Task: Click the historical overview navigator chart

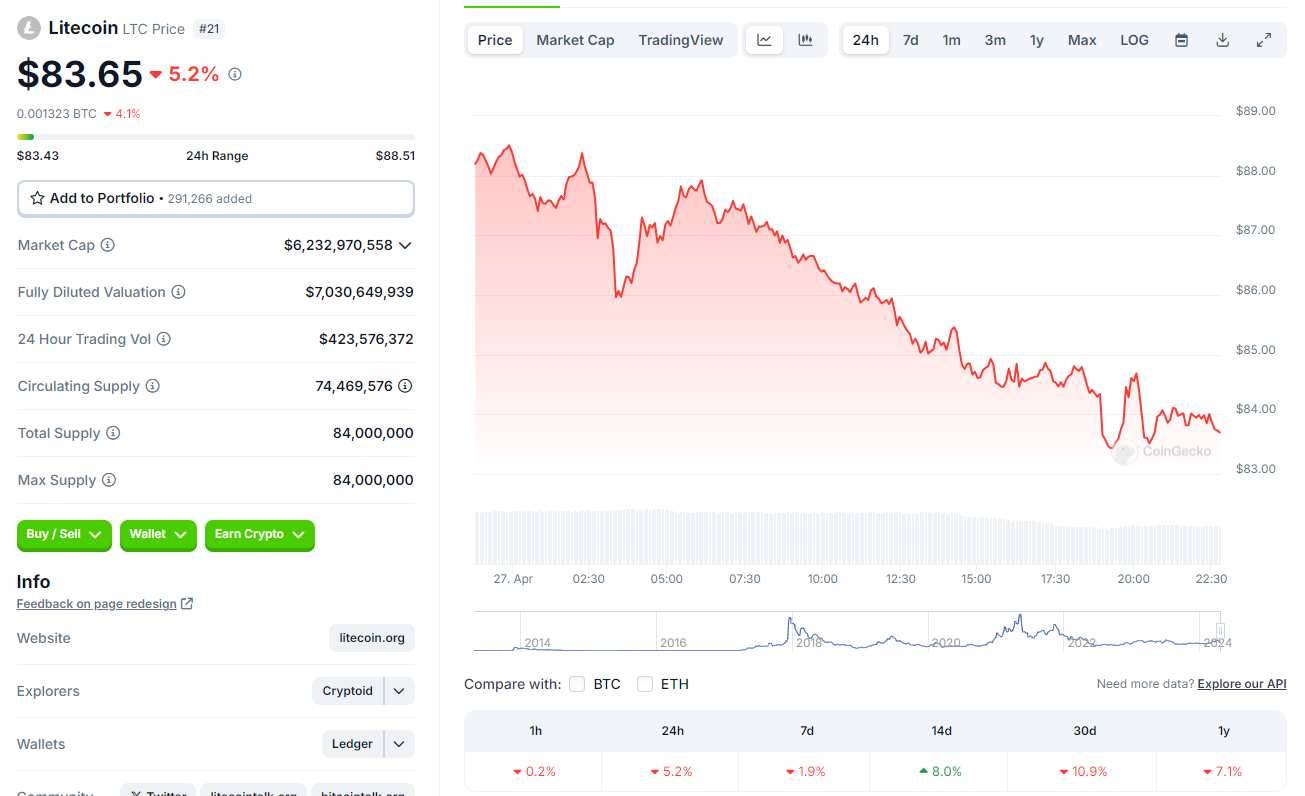Action: coord(847,631)
